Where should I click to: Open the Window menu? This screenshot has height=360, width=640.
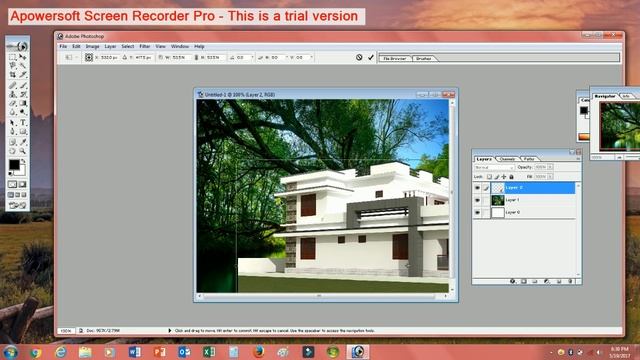pos(180,47)
